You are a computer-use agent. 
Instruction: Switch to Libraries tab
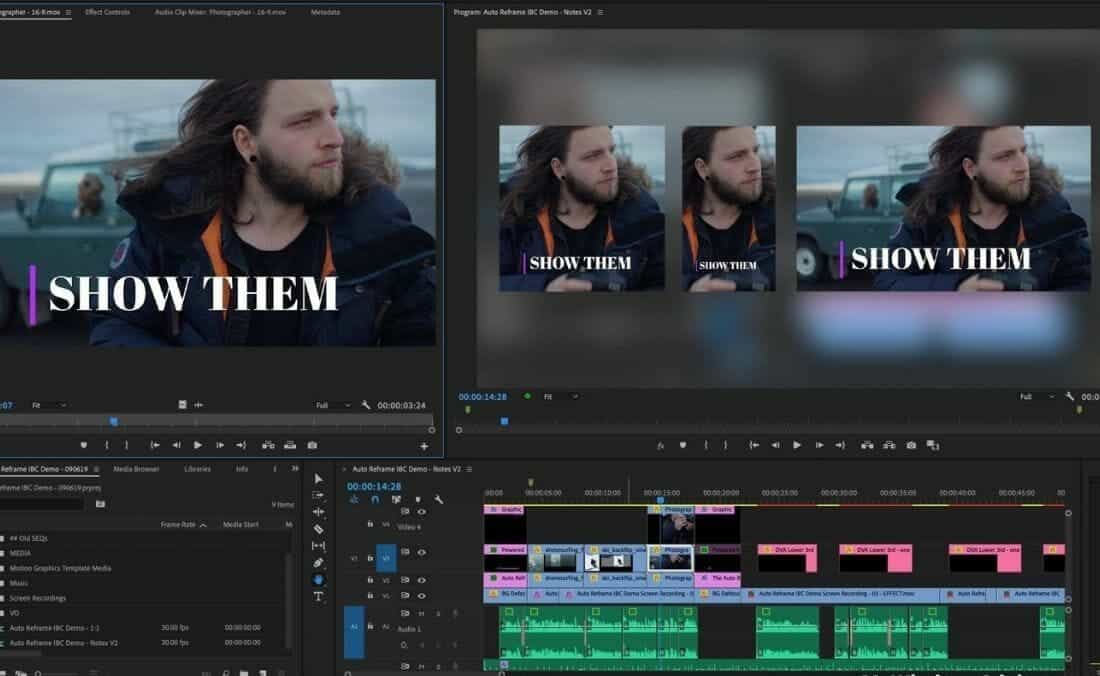pyautogui.click(x=197, y=468)
